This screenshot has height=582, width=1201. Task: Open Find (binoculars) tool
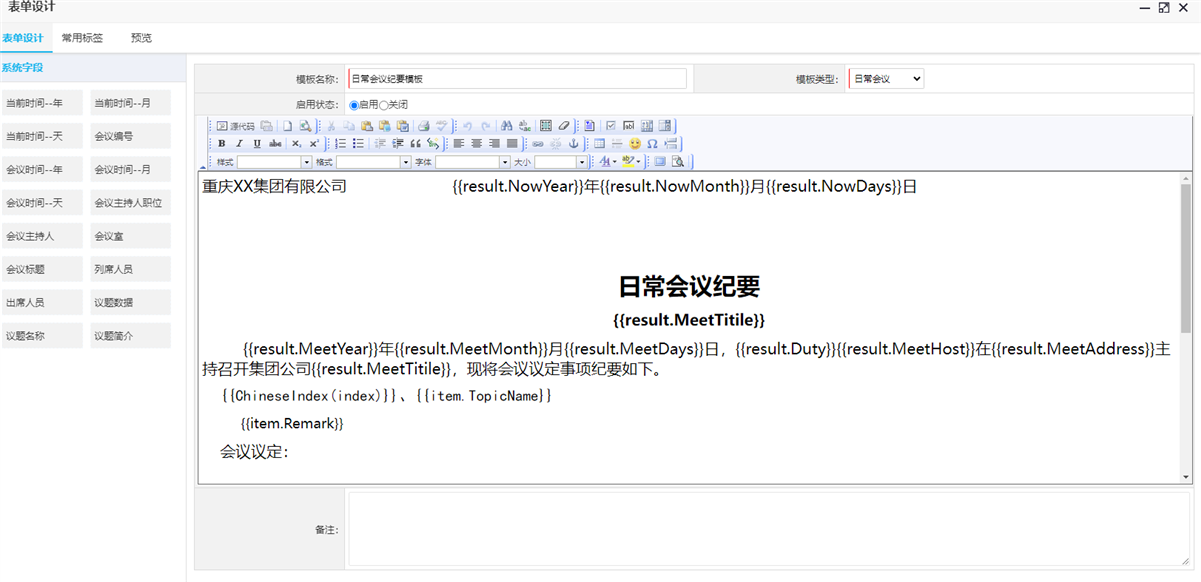[506, 126]
